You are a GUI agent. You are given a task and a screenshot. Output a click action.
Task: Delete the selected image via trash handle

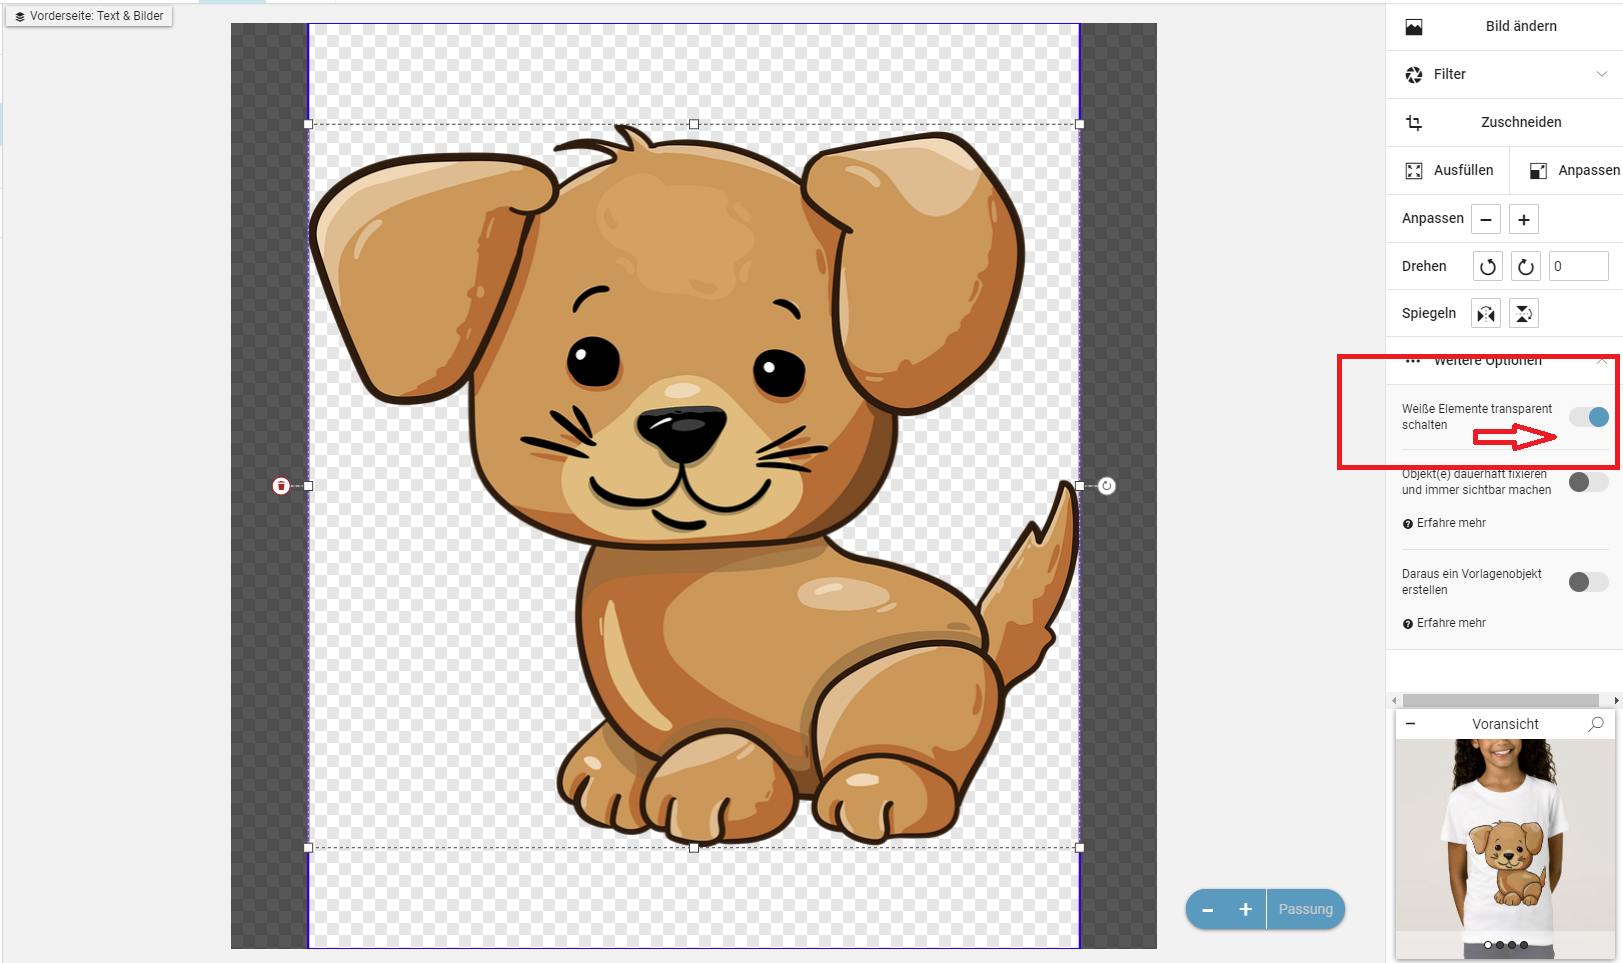coord(281,486)
